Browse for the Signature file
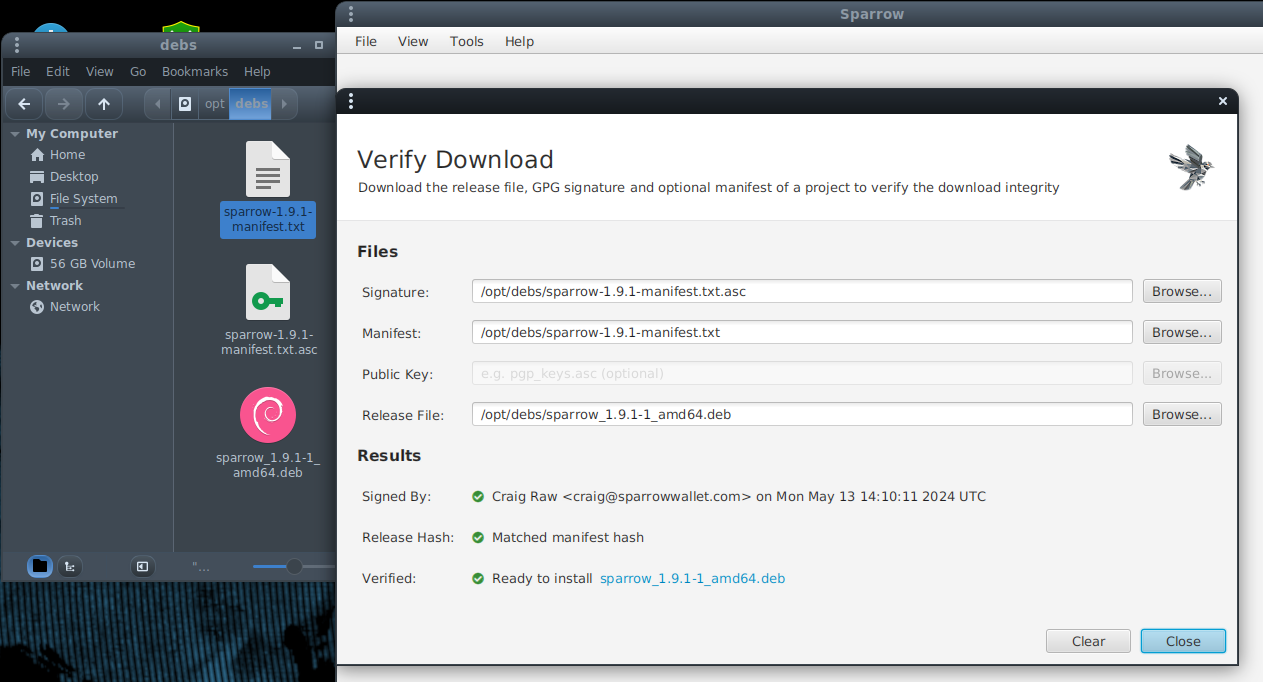Viewport: 1263px width, 682px height. point(1181,292)
